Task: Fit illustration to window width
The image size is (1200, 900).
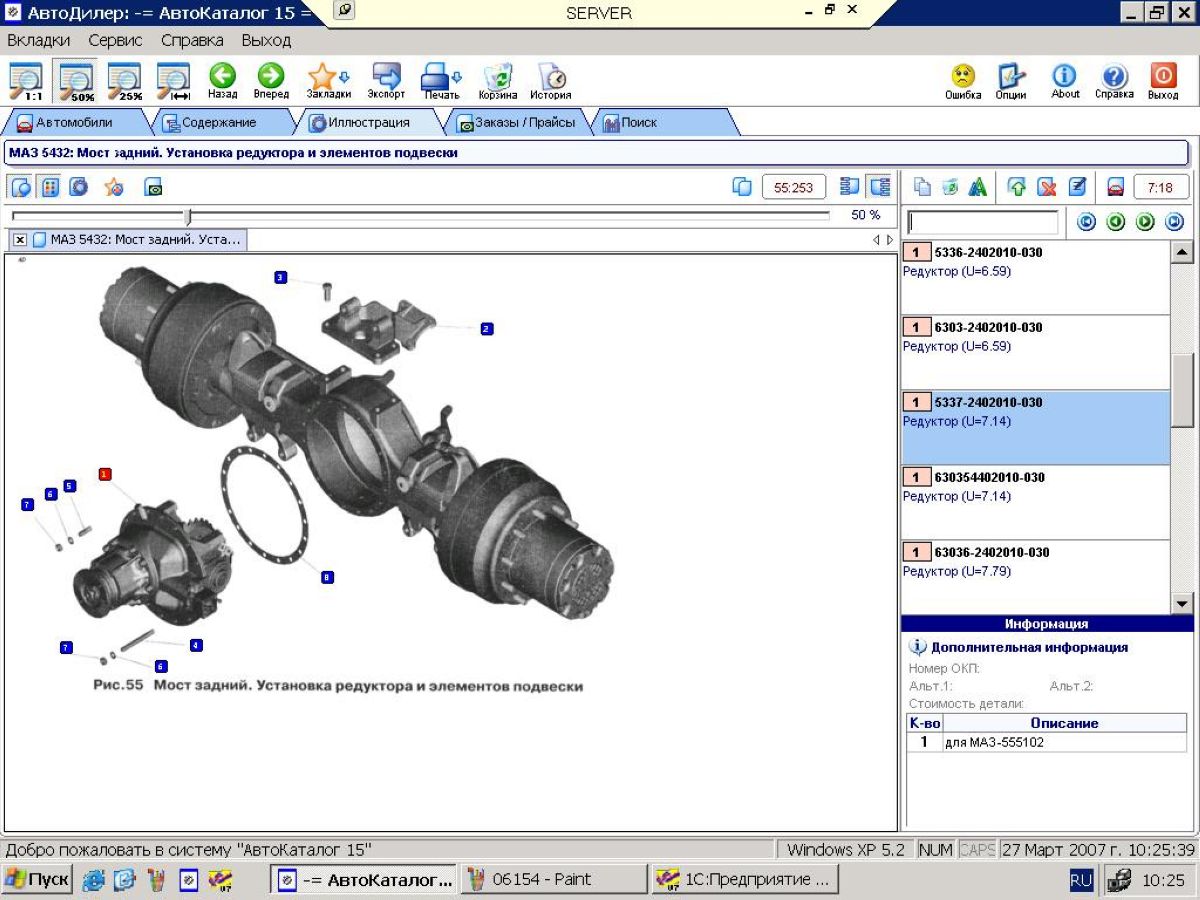Action: 174,82
